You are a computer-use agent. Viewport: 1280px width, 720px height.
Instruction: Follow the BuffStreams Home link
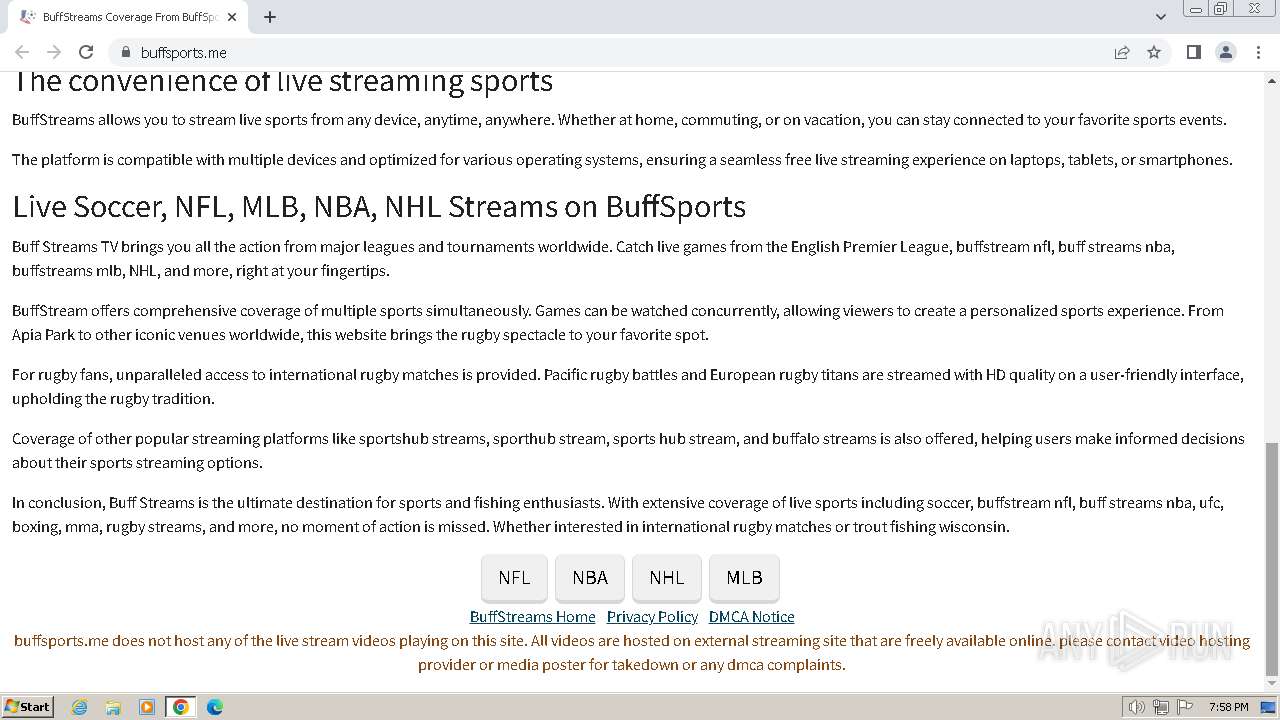point(532,617)
